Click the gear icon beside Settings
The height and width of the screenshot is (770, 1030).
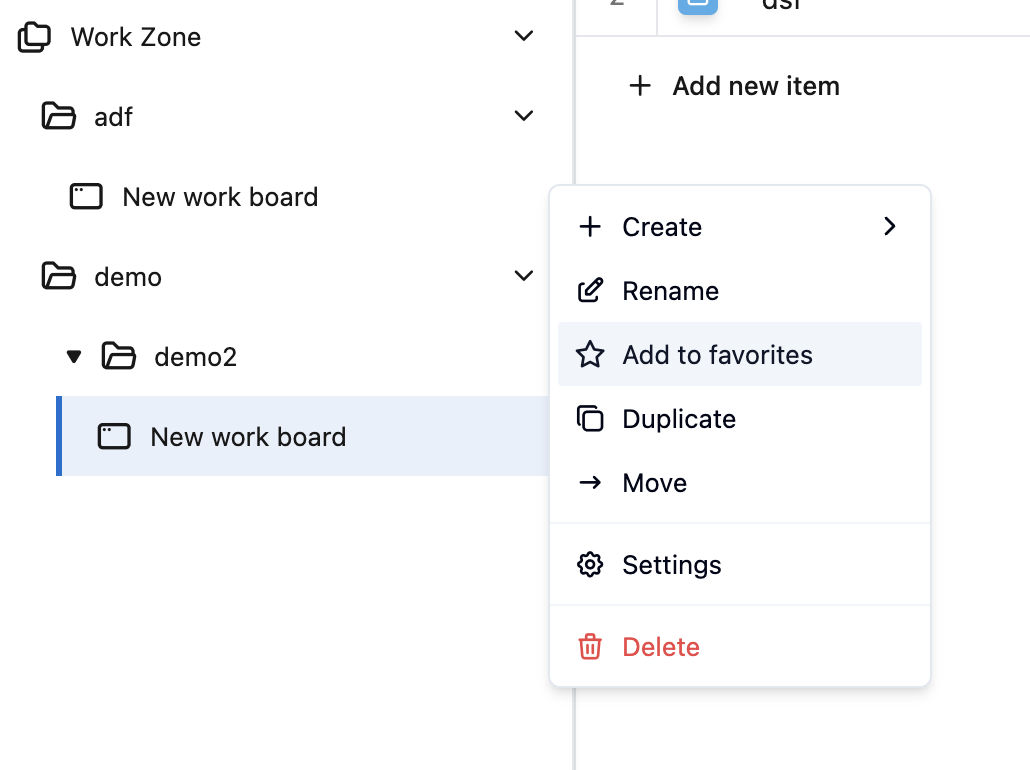[590, 565]
